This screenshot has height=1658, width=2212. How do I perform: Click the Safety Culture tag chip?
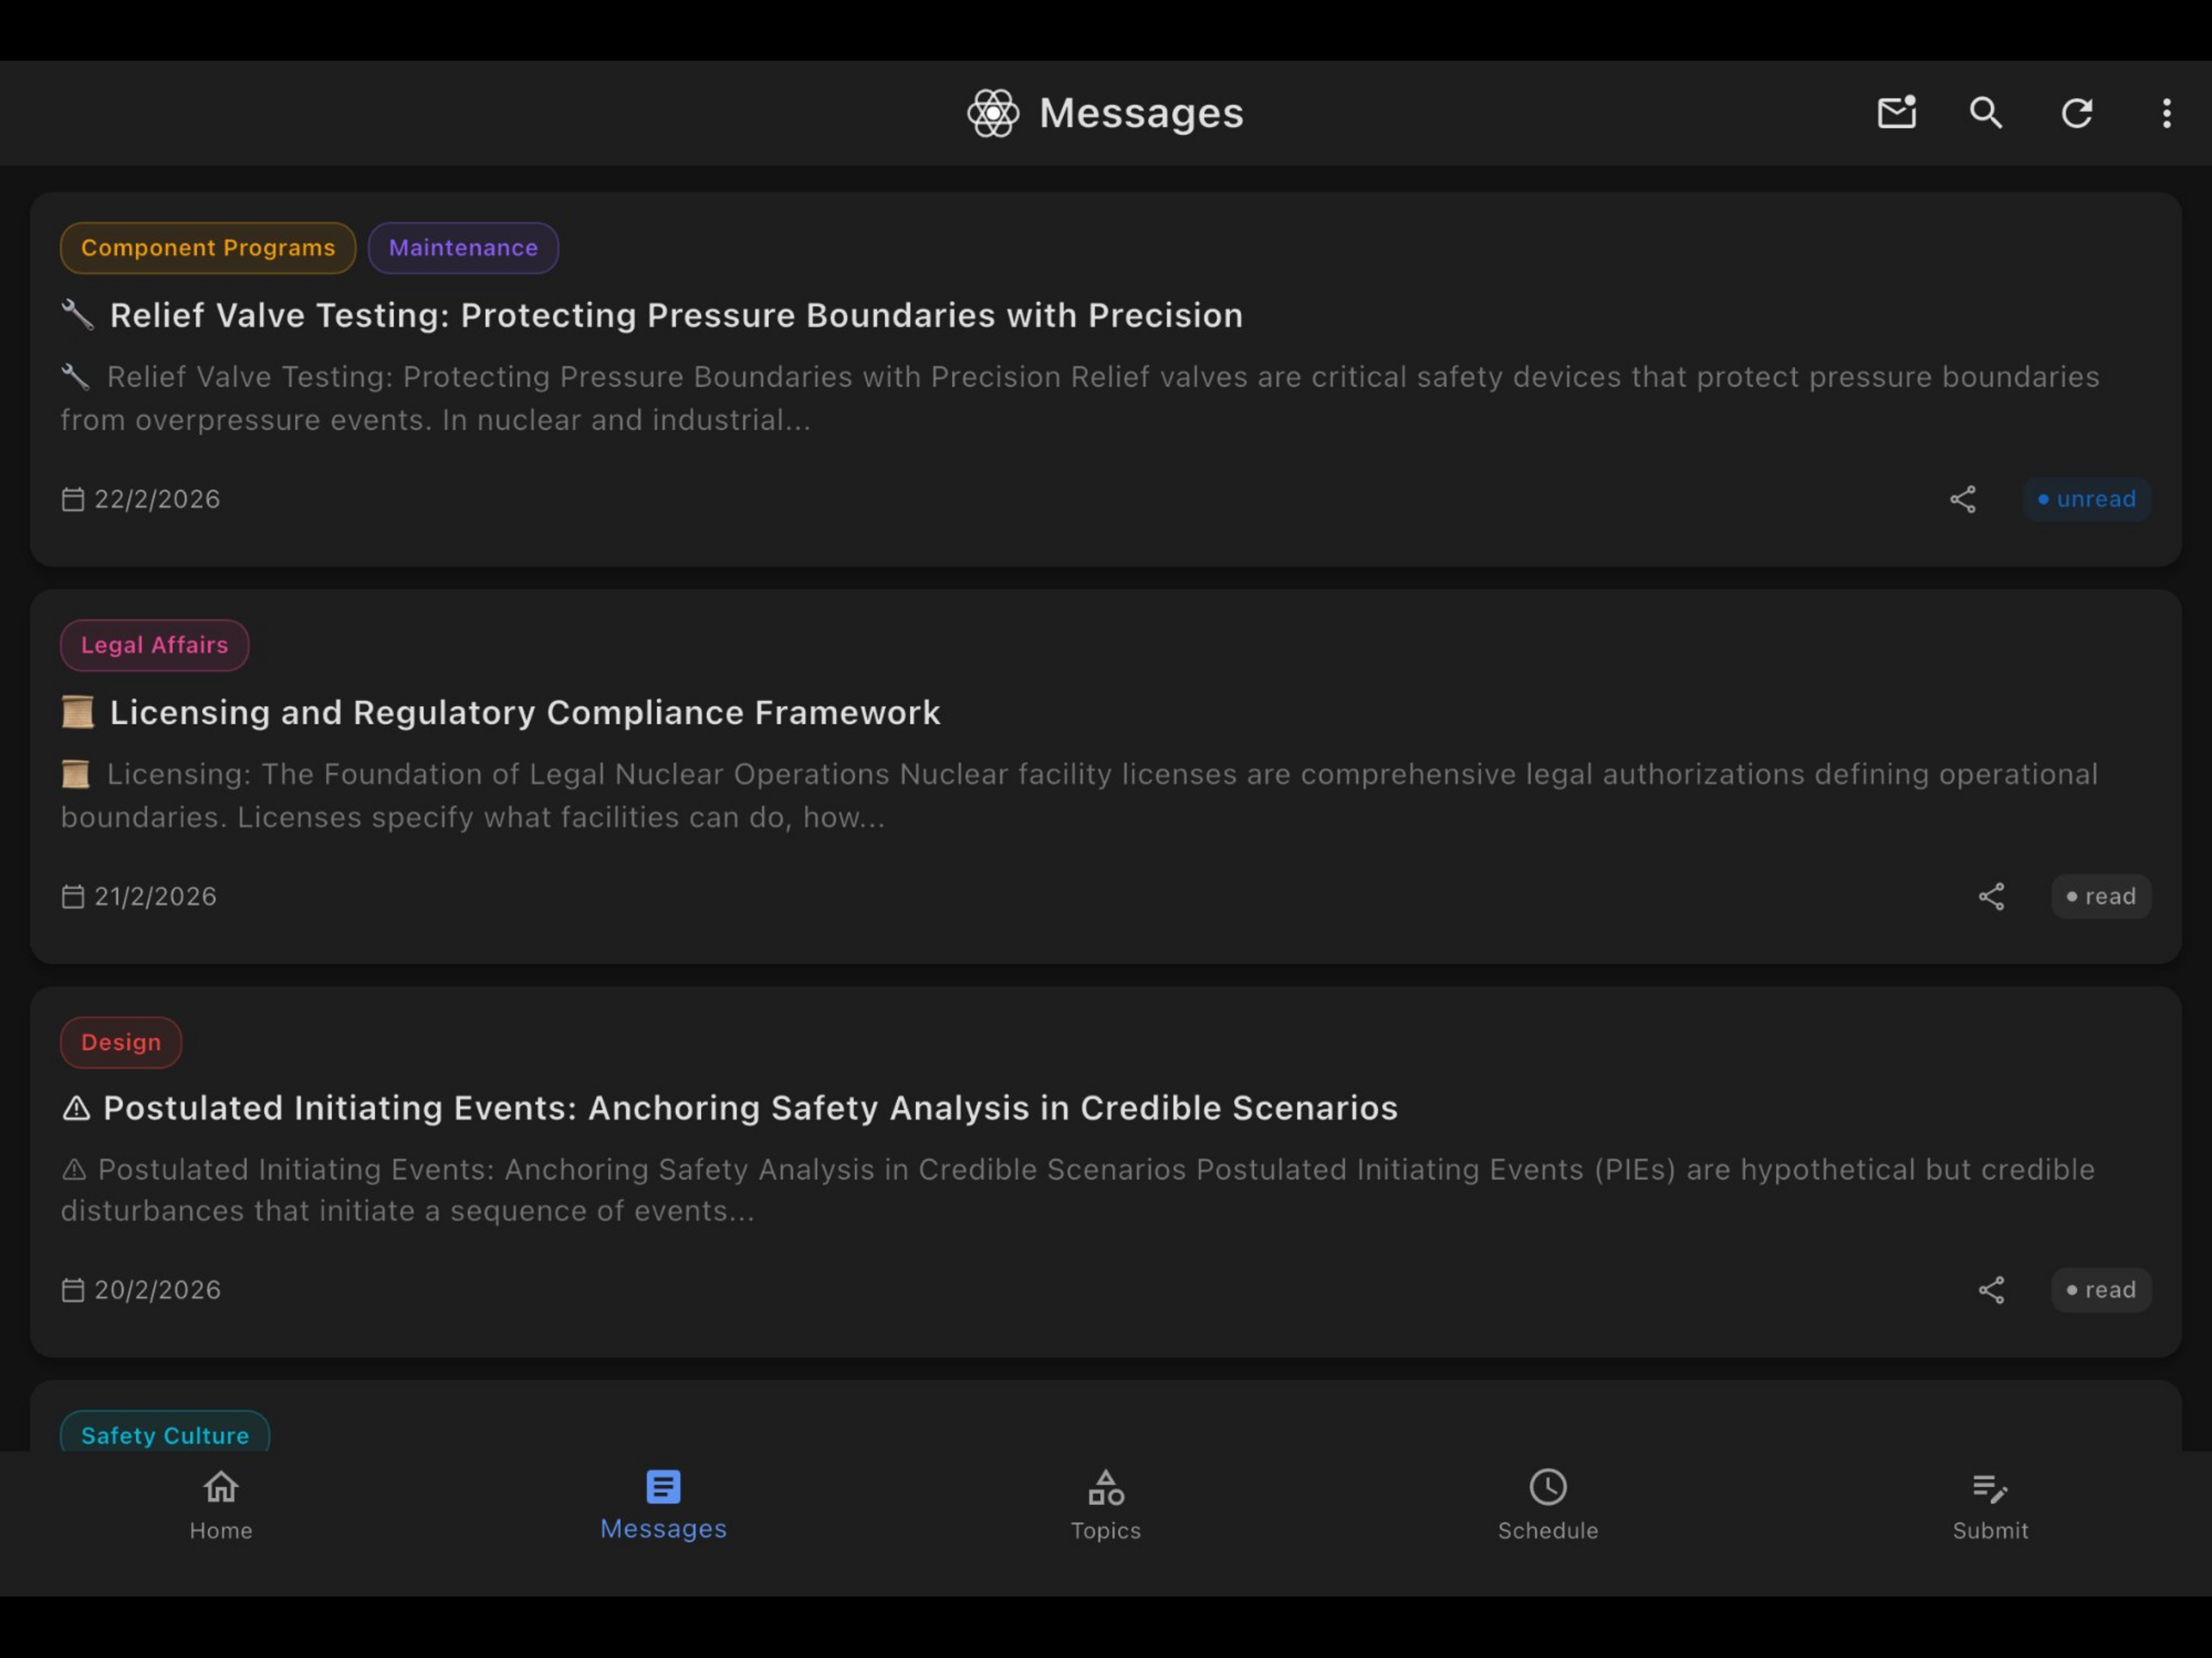(x=165, y=1432)
